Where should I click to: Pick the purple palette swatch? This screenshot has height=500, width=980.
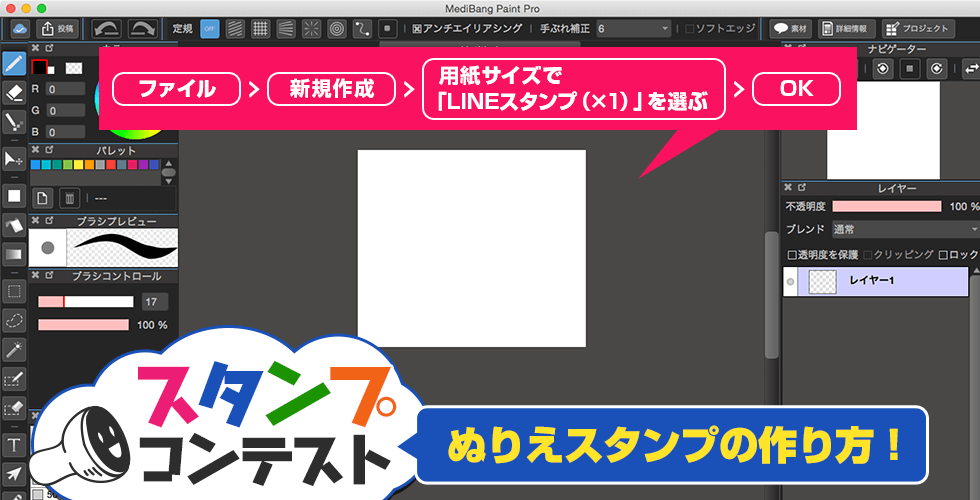point(143,164)
